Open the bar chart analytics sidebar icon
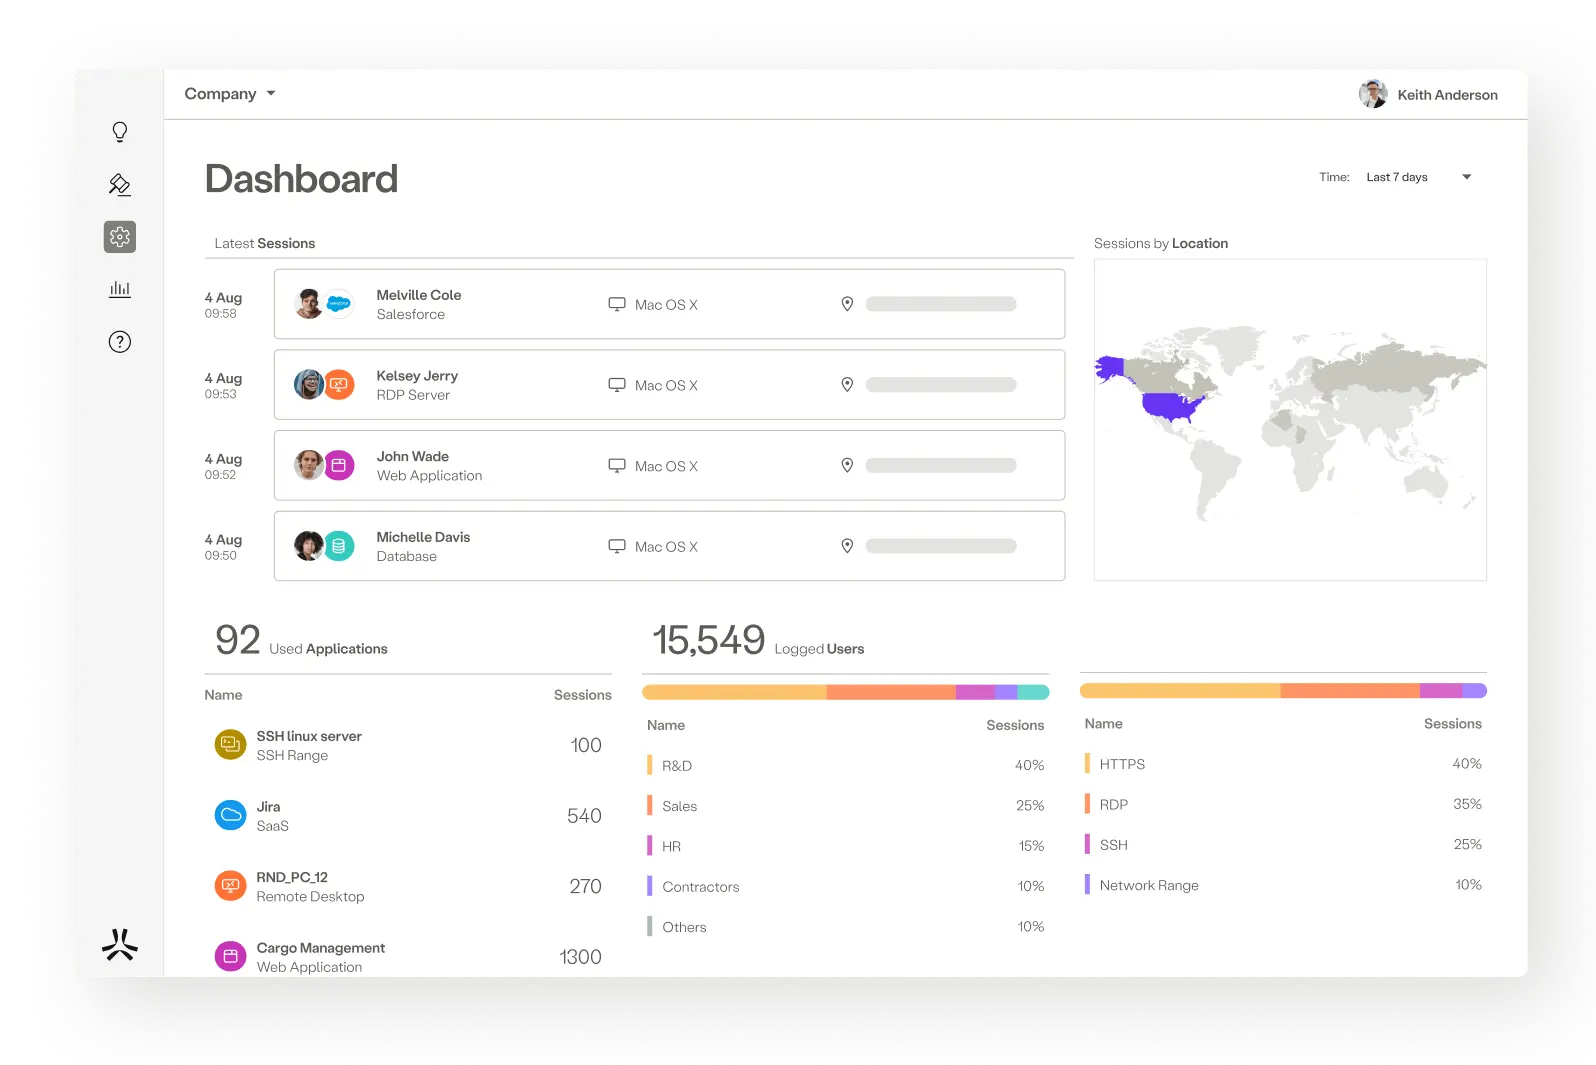Screen dimensions: 1596x1065 (x=120, y=289)
